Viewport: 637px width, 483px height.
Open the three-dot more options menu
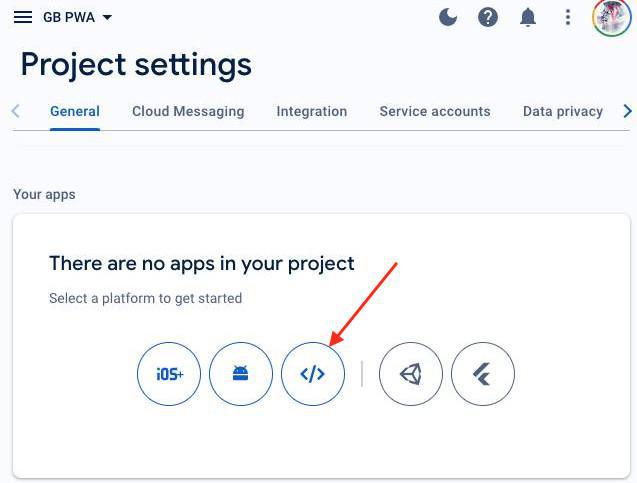pos(568,17)
